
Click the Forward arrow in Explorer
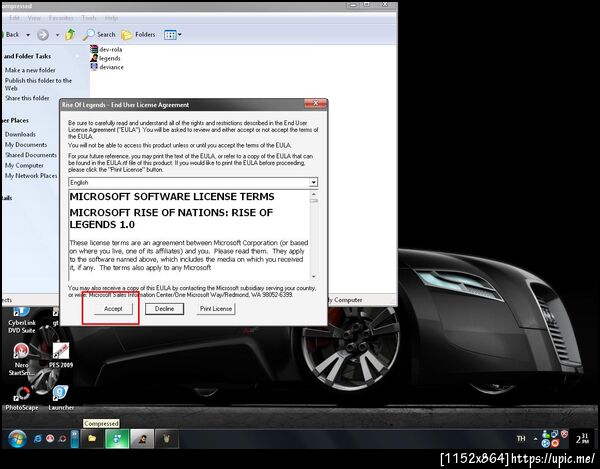[43, 35]
